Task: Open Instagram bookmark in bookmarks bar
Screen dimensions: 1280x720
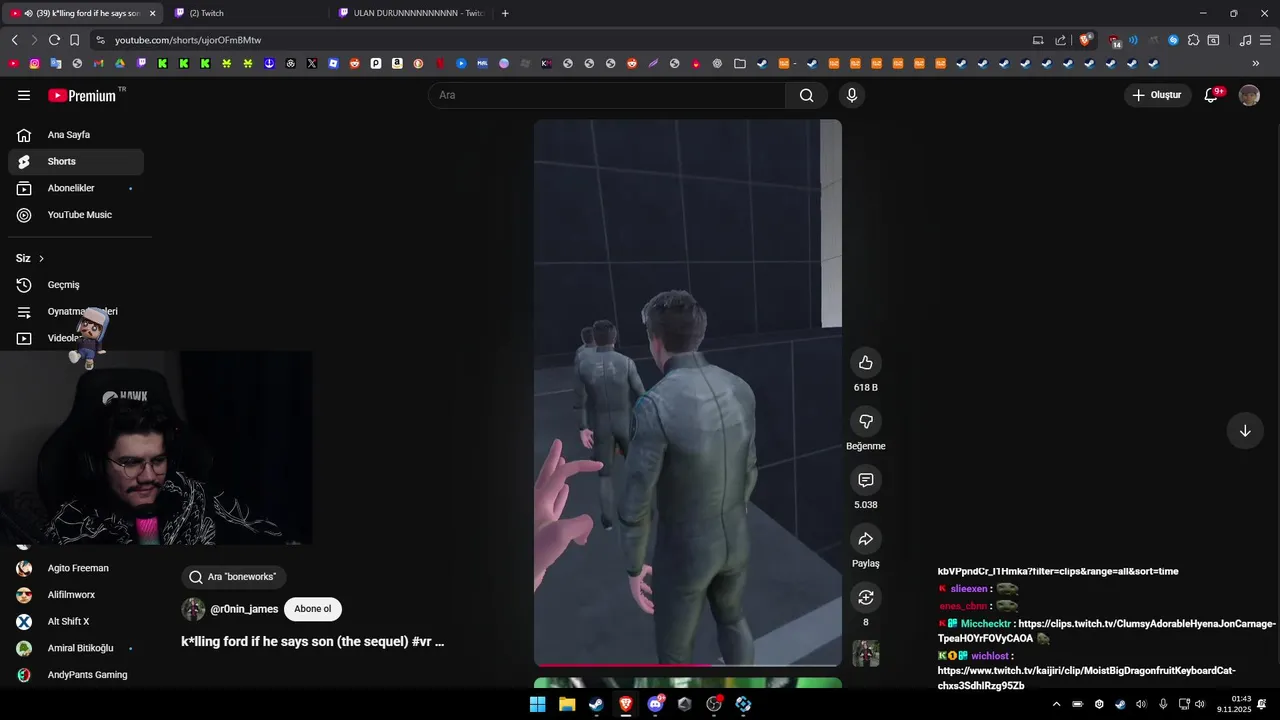Action: click(x=35, y=63)
